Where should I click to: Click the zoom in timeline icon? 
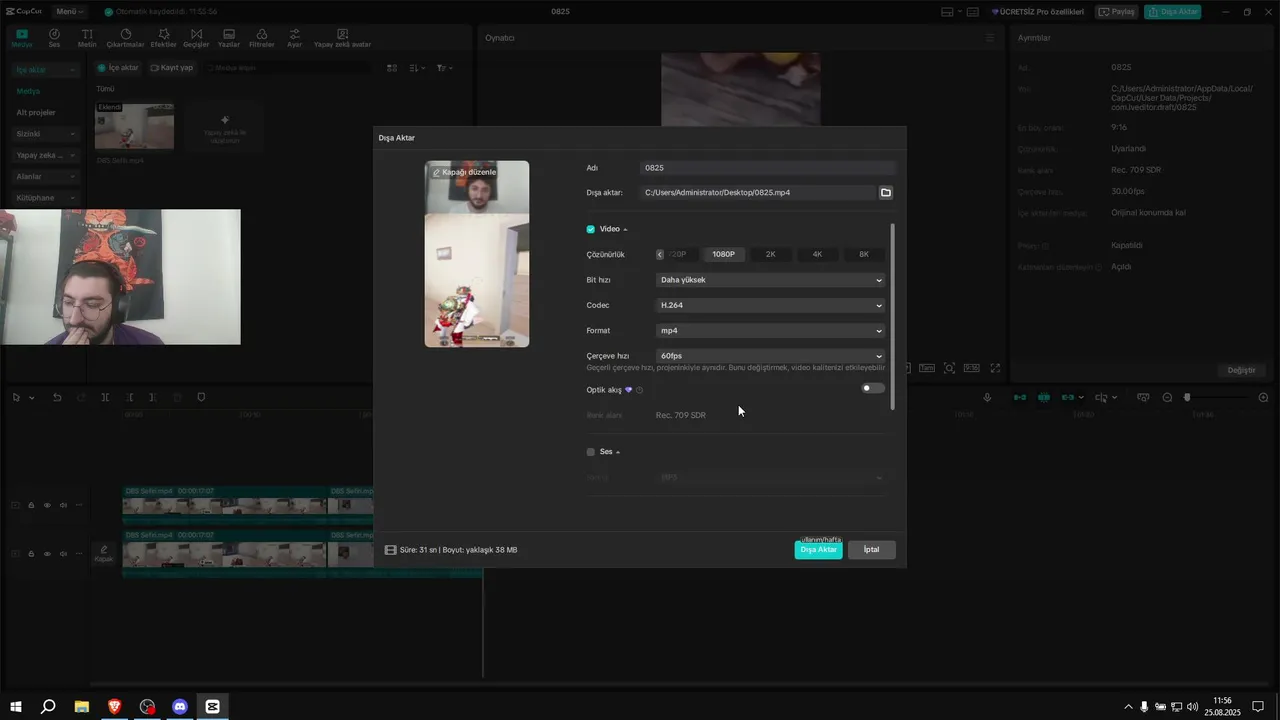[1263, 397]
